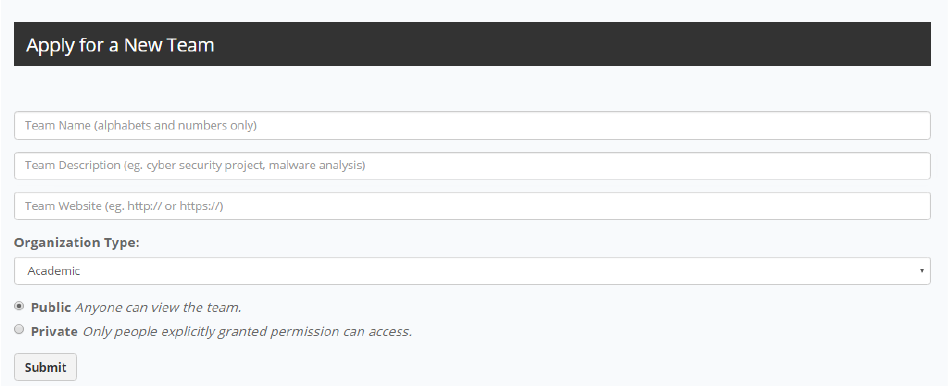Click the small arrow of Academic select
Viewport: 948px width, 387px height.
tap(921, 271)
